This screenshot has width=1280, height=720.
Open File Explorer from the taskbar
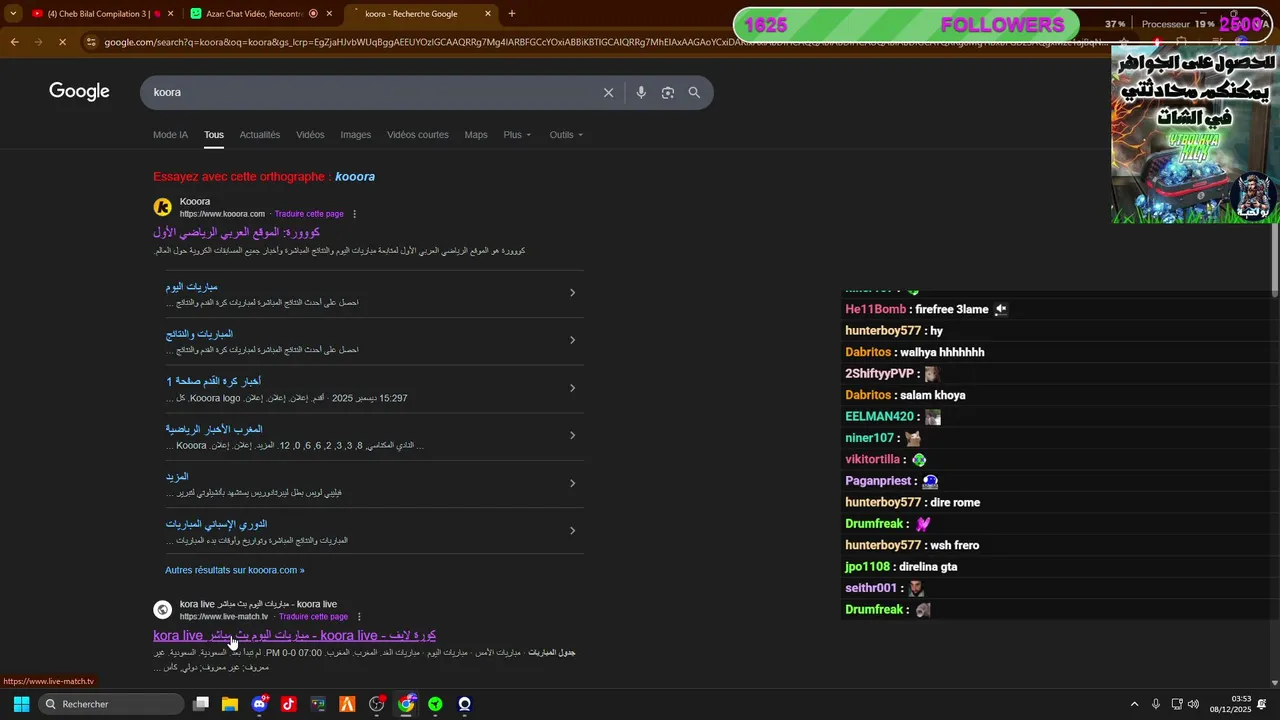230,704
